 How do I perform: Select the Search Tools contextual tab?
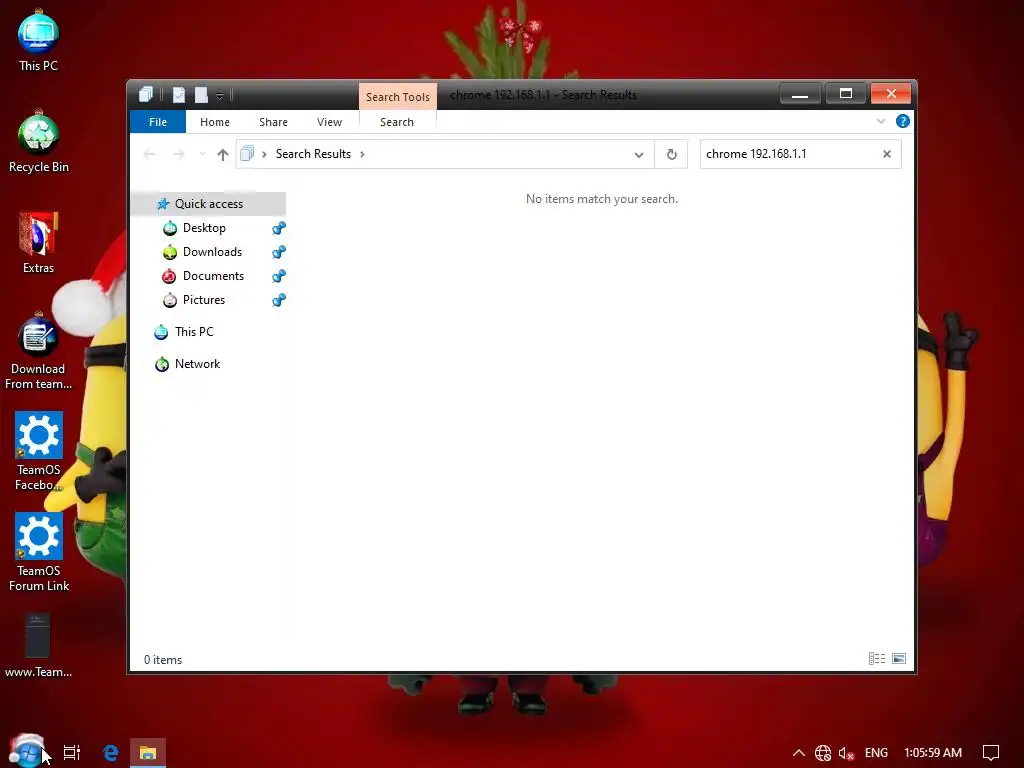tap(398, 97)
